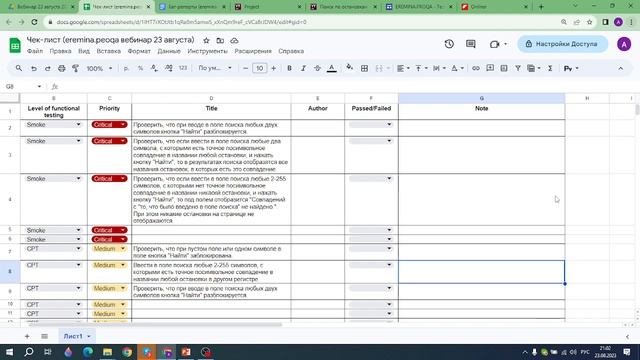
Task: Select row 7 header
Action: coord(10,252)
